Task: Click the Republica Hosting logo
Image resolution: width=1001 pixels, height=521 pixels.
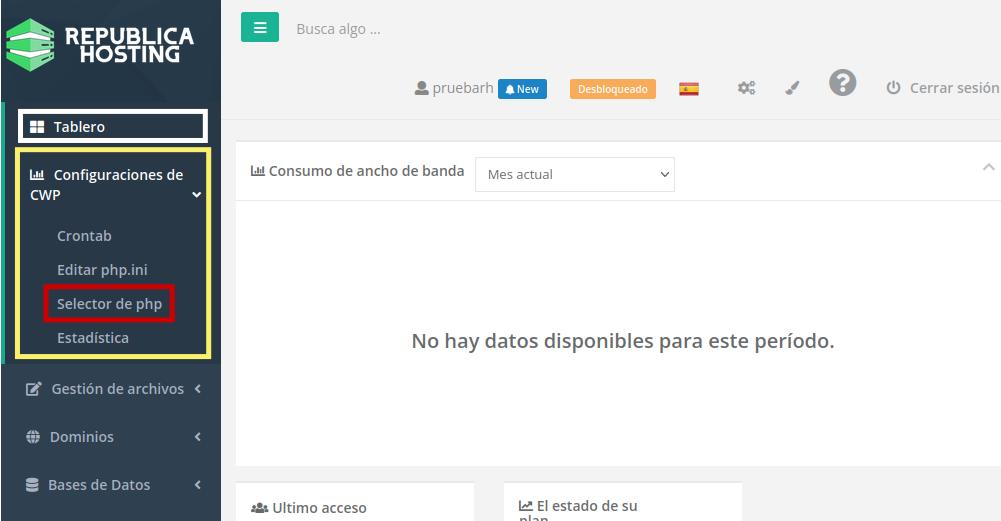Action: coord(100,45)
